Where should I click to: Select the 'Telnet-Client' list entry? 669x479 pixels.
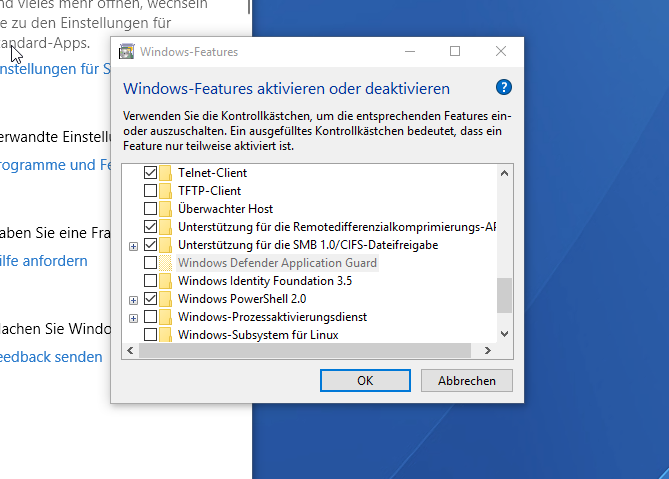point(212,173)
